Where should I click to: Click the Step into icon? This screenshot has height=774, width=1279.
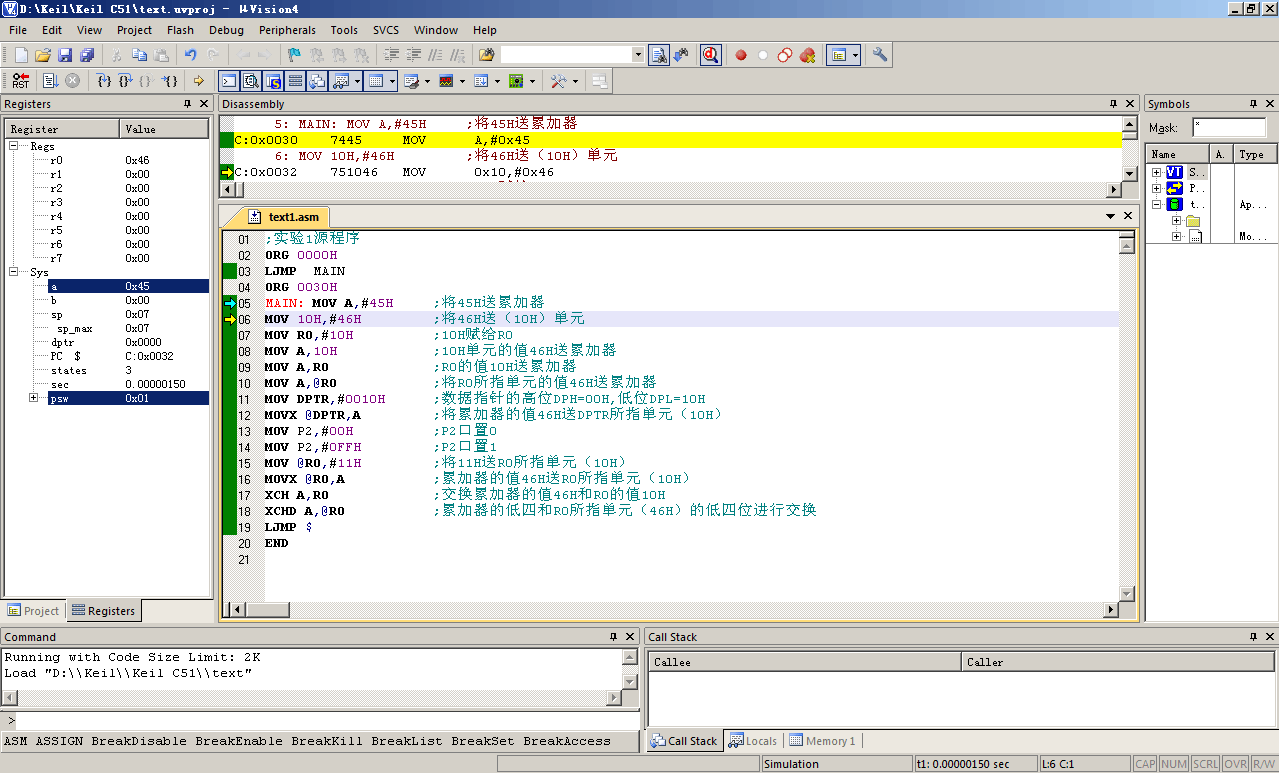pos(103,81)
